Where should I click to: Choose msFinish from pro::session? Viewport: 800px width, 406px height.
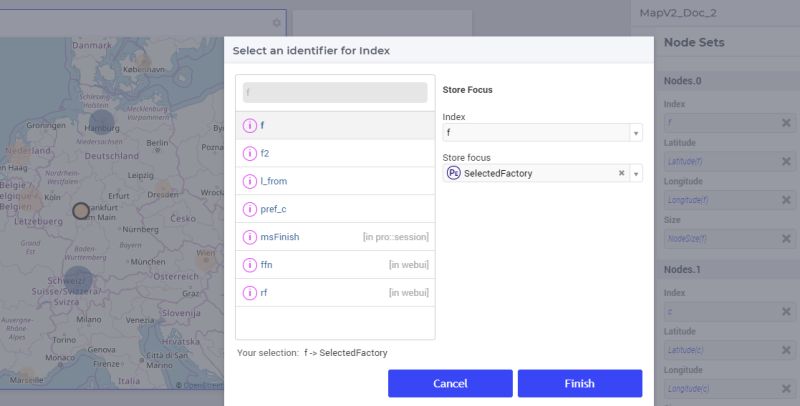[x=335, y=237]
